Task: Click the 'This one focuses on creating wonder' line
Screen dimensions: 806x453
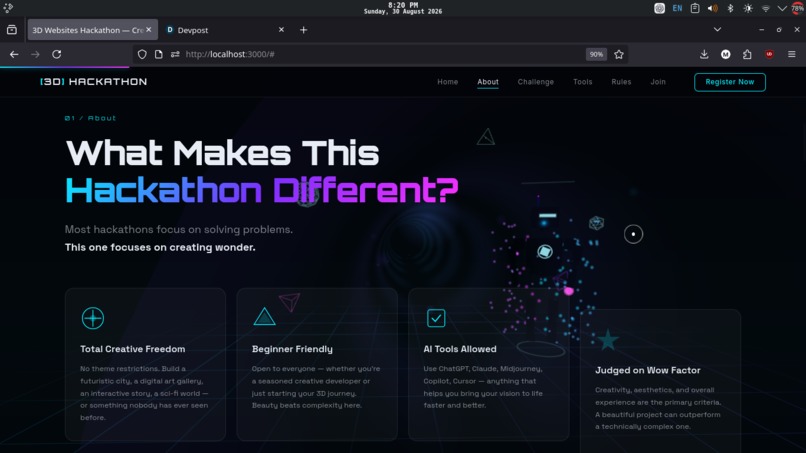Action: coord(160,247)
